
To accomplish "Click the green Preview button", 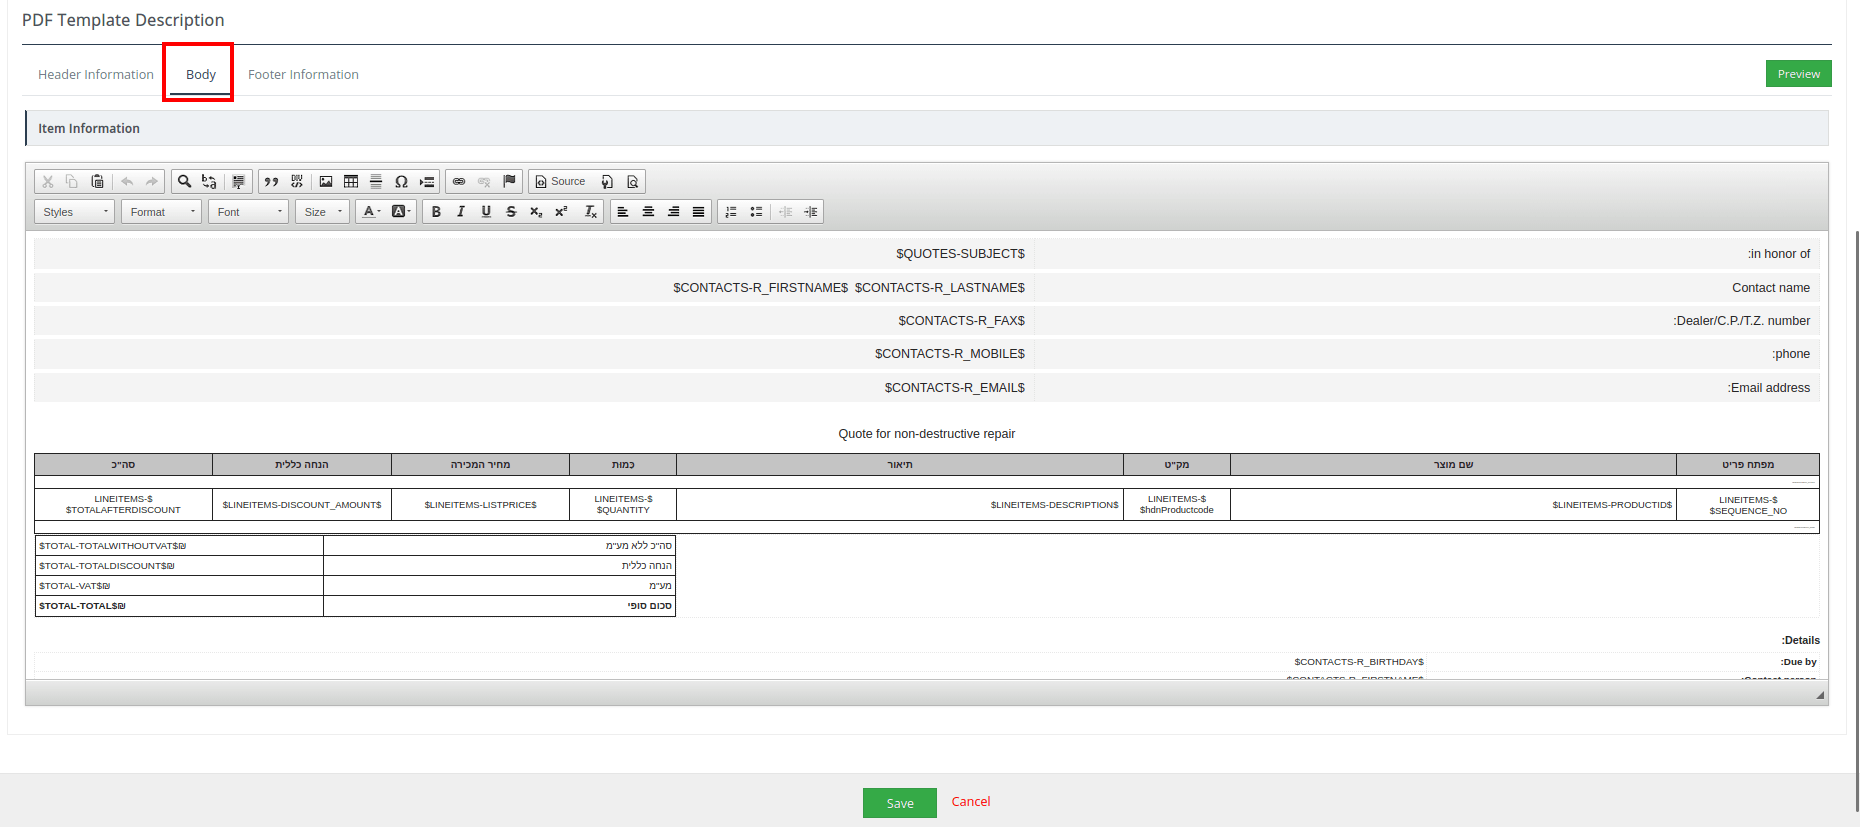I will point(1799,74).
